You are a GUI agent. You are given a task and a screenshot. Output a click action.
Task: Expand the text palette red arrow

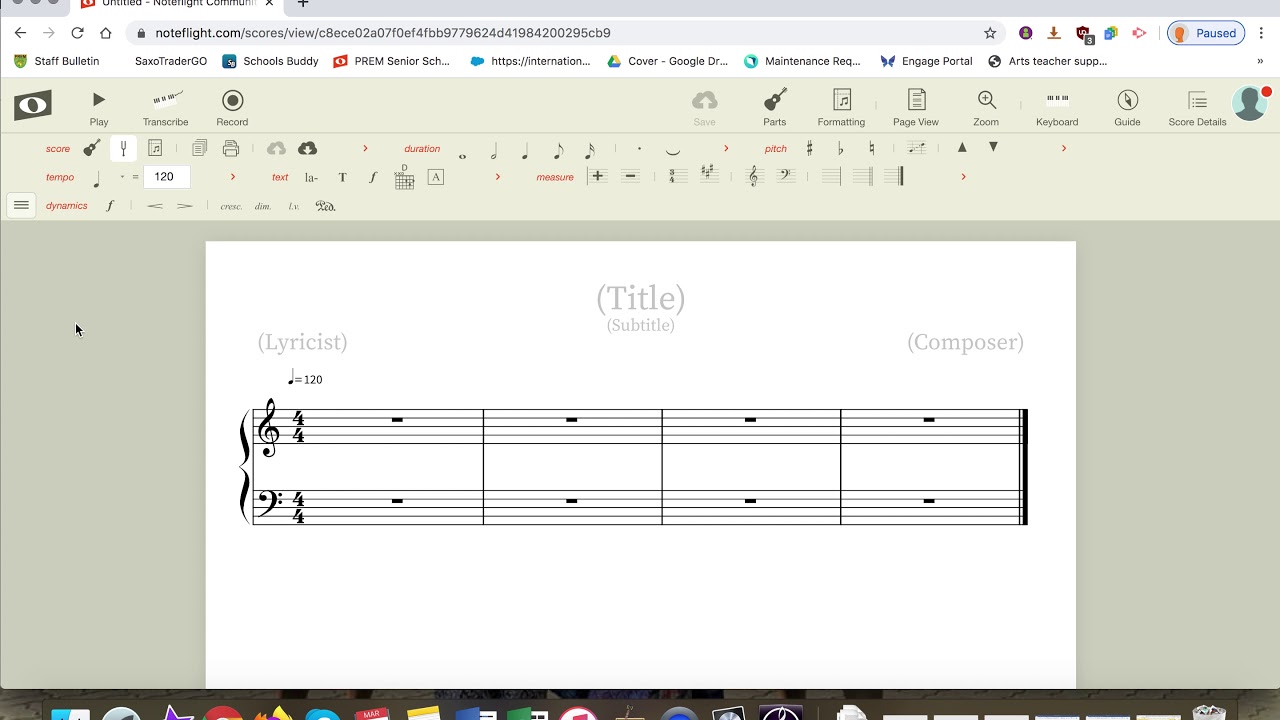pyautogui.click(x=497, y=177)
